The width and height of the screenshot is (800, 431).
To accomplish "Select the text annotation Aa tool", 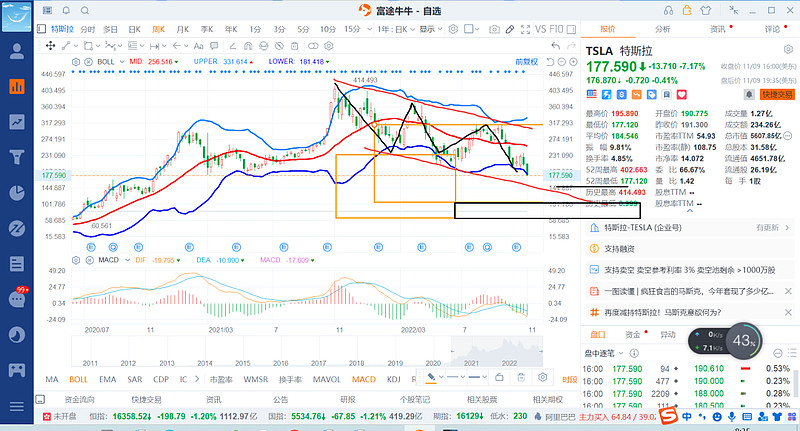I will [x=198, y=46].
